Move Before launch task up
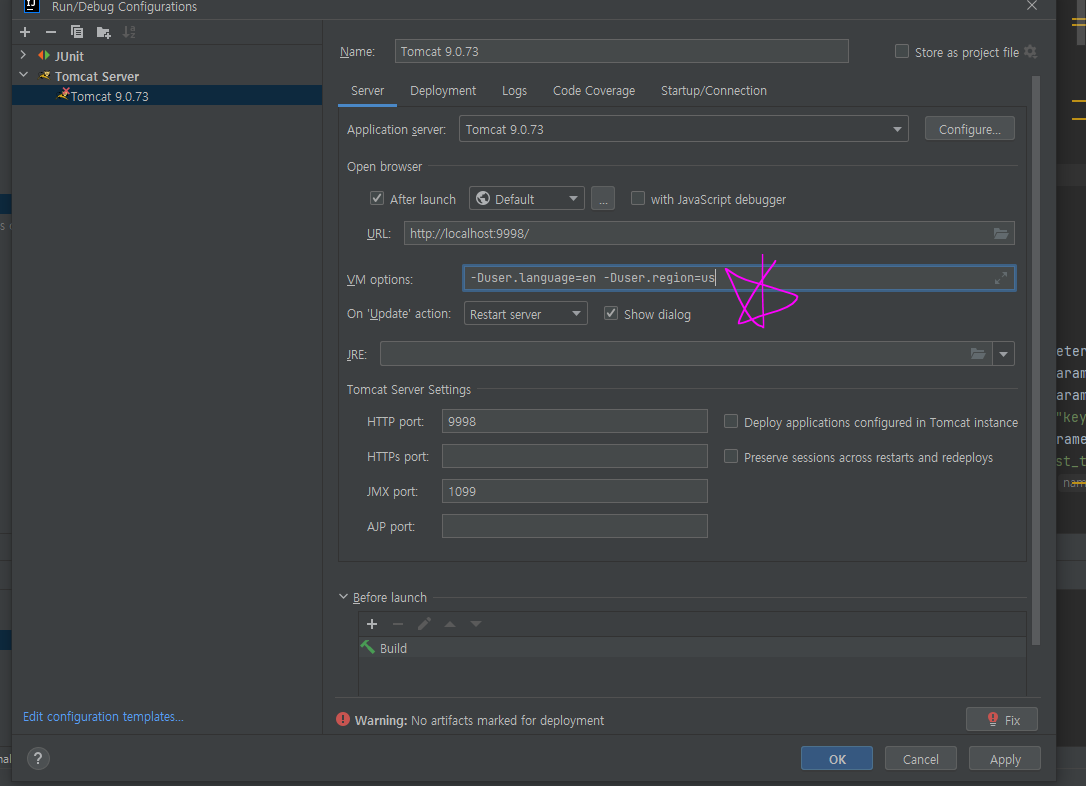 coord(450,624)
